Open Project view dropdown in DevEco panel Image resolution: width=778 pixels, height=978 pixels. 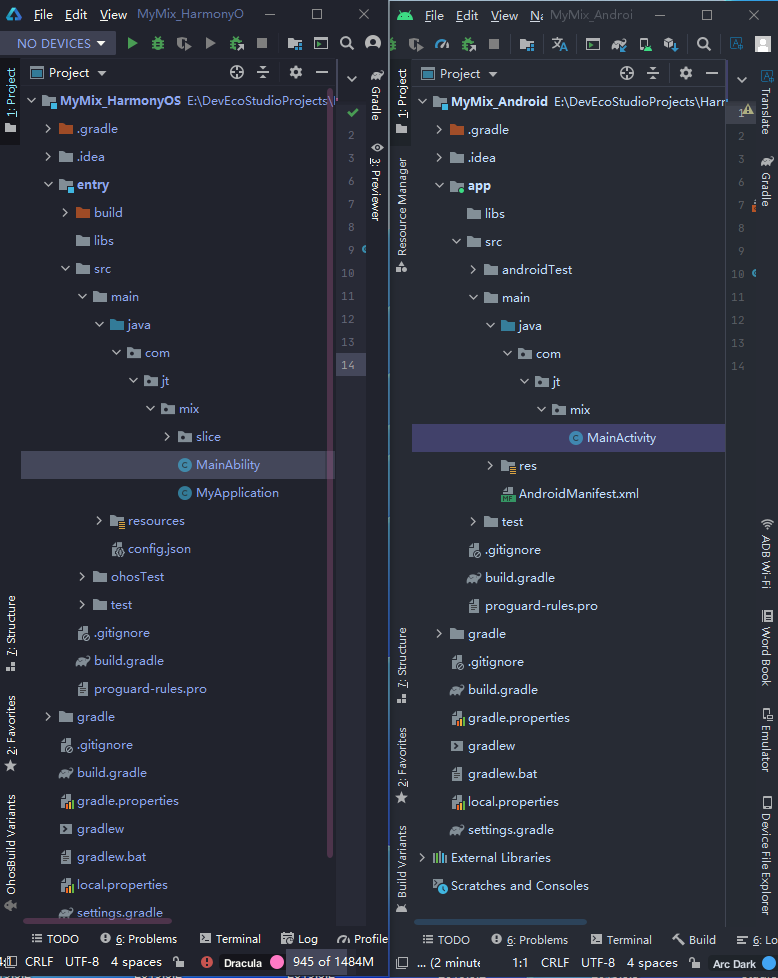click(x=68, y=72)
